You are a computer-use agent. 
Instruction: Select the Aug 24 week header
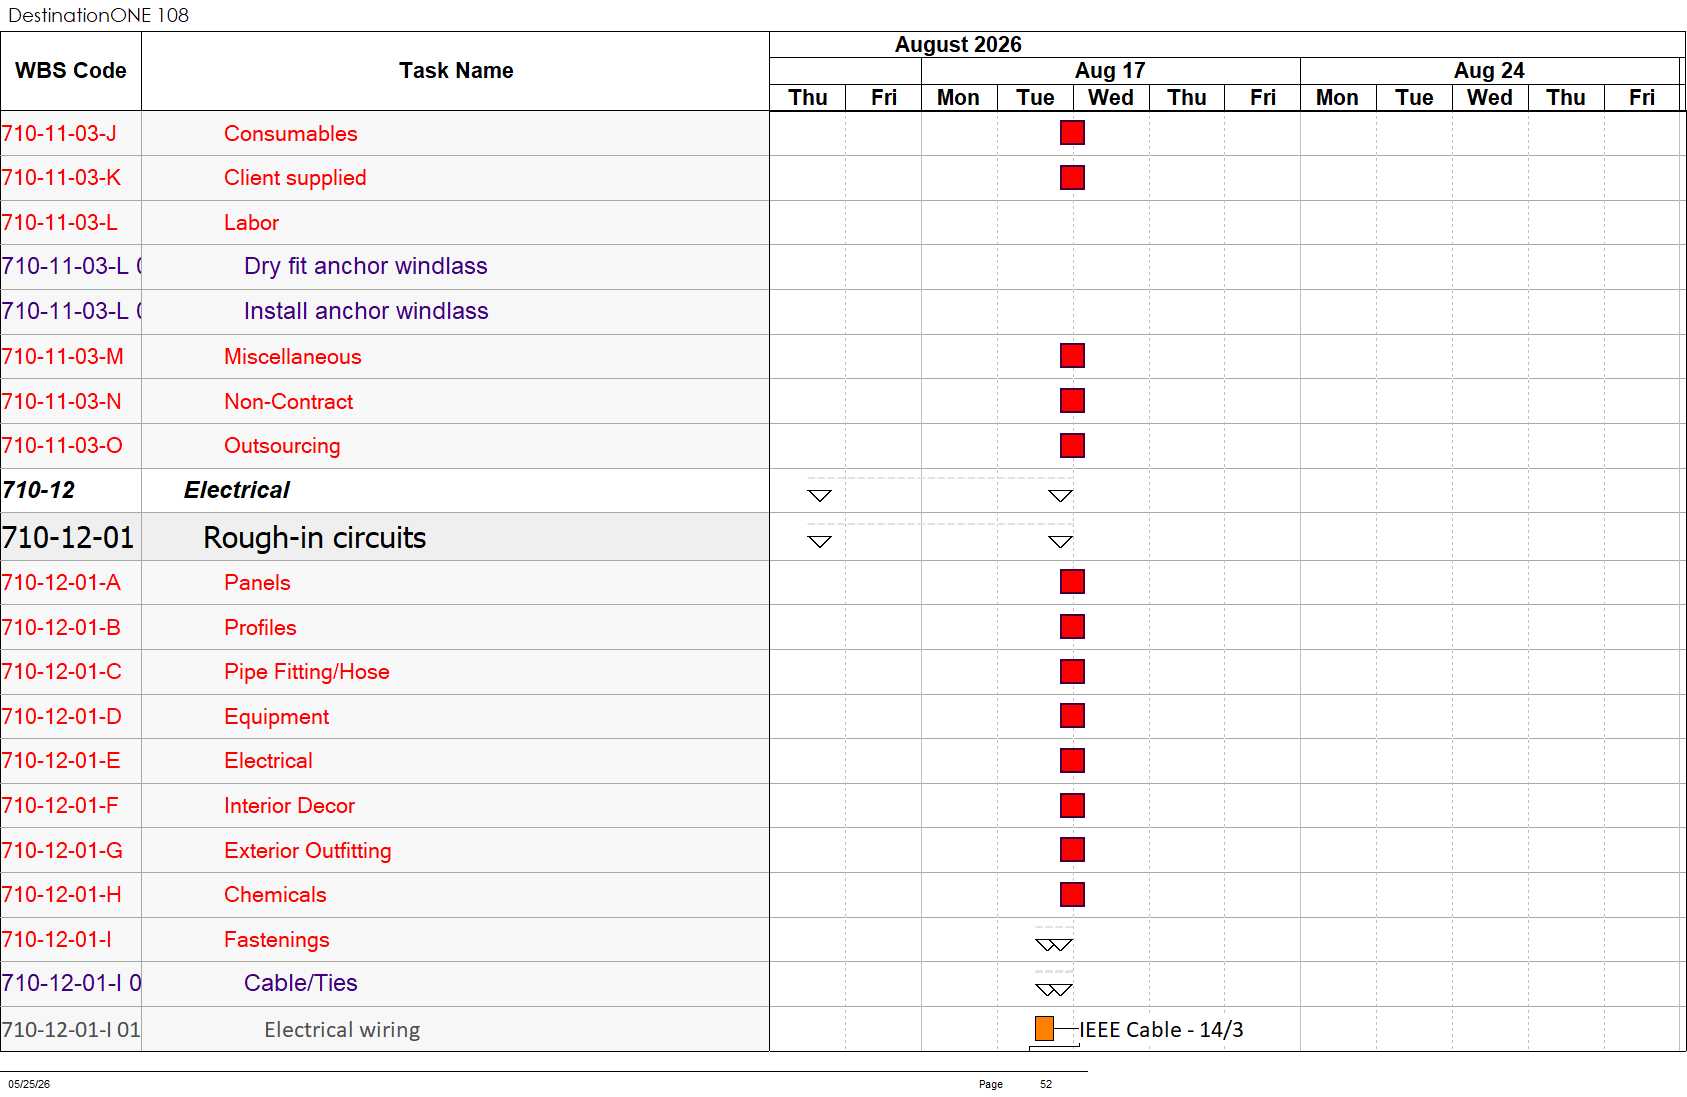(x=1489, y=71)
